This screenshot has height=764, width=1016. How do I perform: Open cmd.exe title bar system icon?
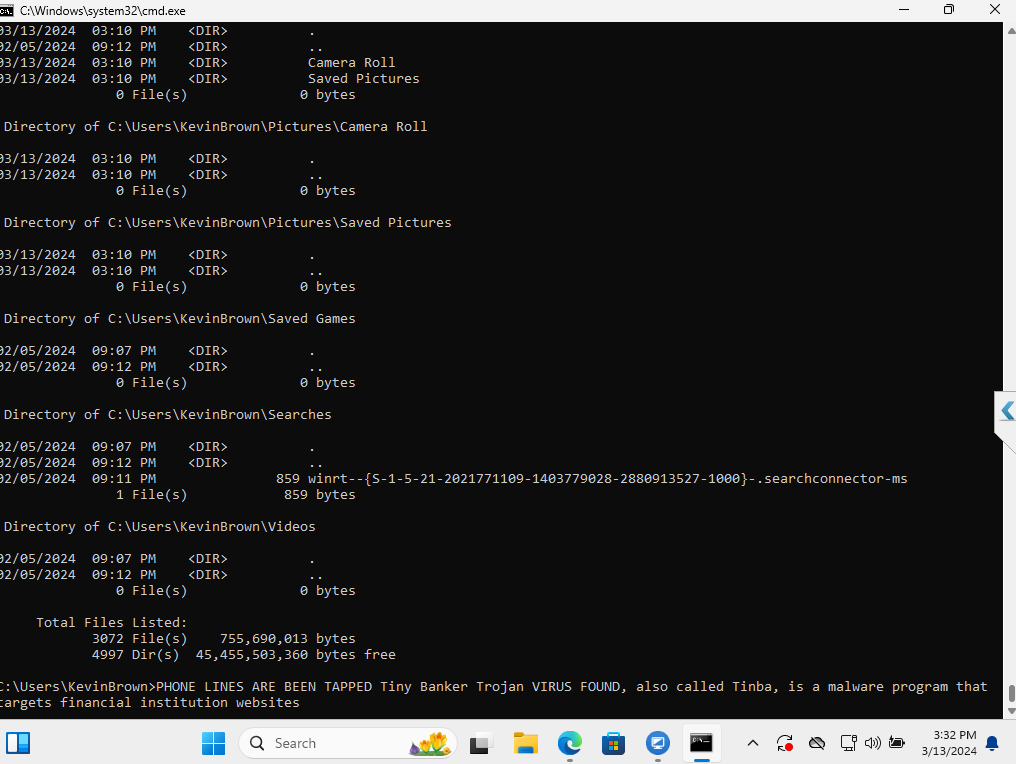(6, 10)
